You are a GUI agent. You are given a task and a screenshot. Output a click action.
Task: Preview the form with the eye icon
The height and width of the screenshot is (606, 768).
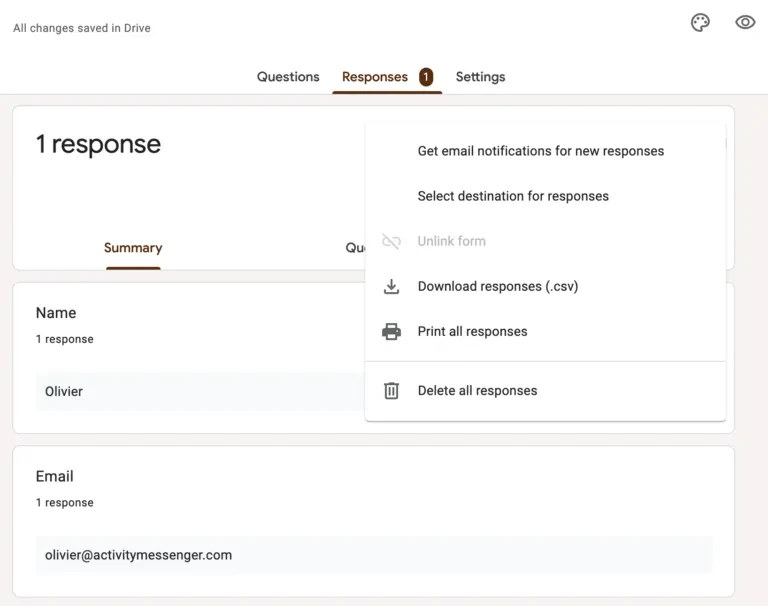(745, 23)
